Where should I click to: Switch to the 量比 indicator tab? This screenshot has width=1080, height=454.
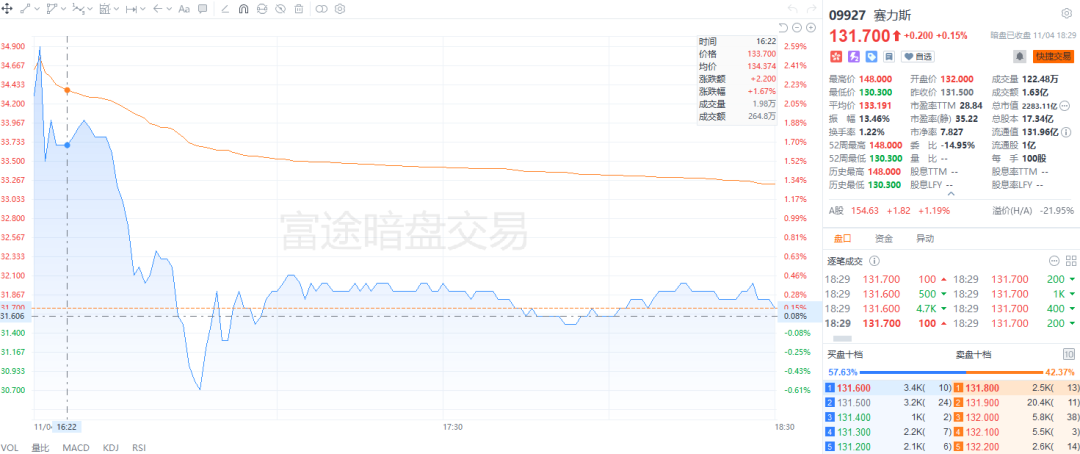click(40, 447)
